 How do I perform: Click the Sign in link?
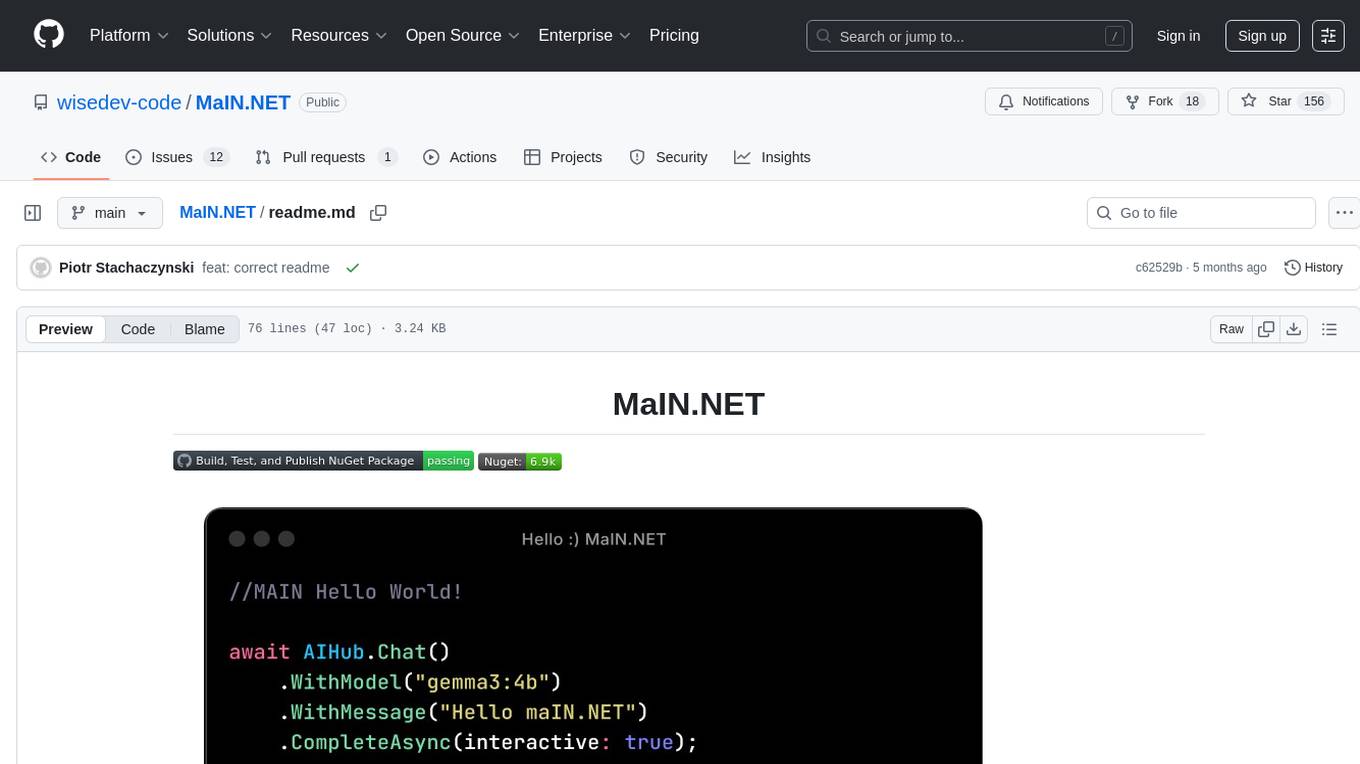[x=1178, y=36]
